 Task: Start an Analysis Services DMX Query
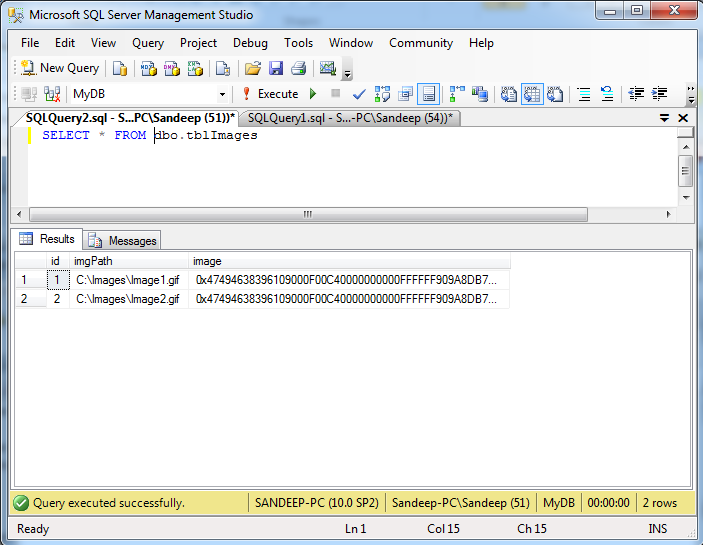pos(172,68)
